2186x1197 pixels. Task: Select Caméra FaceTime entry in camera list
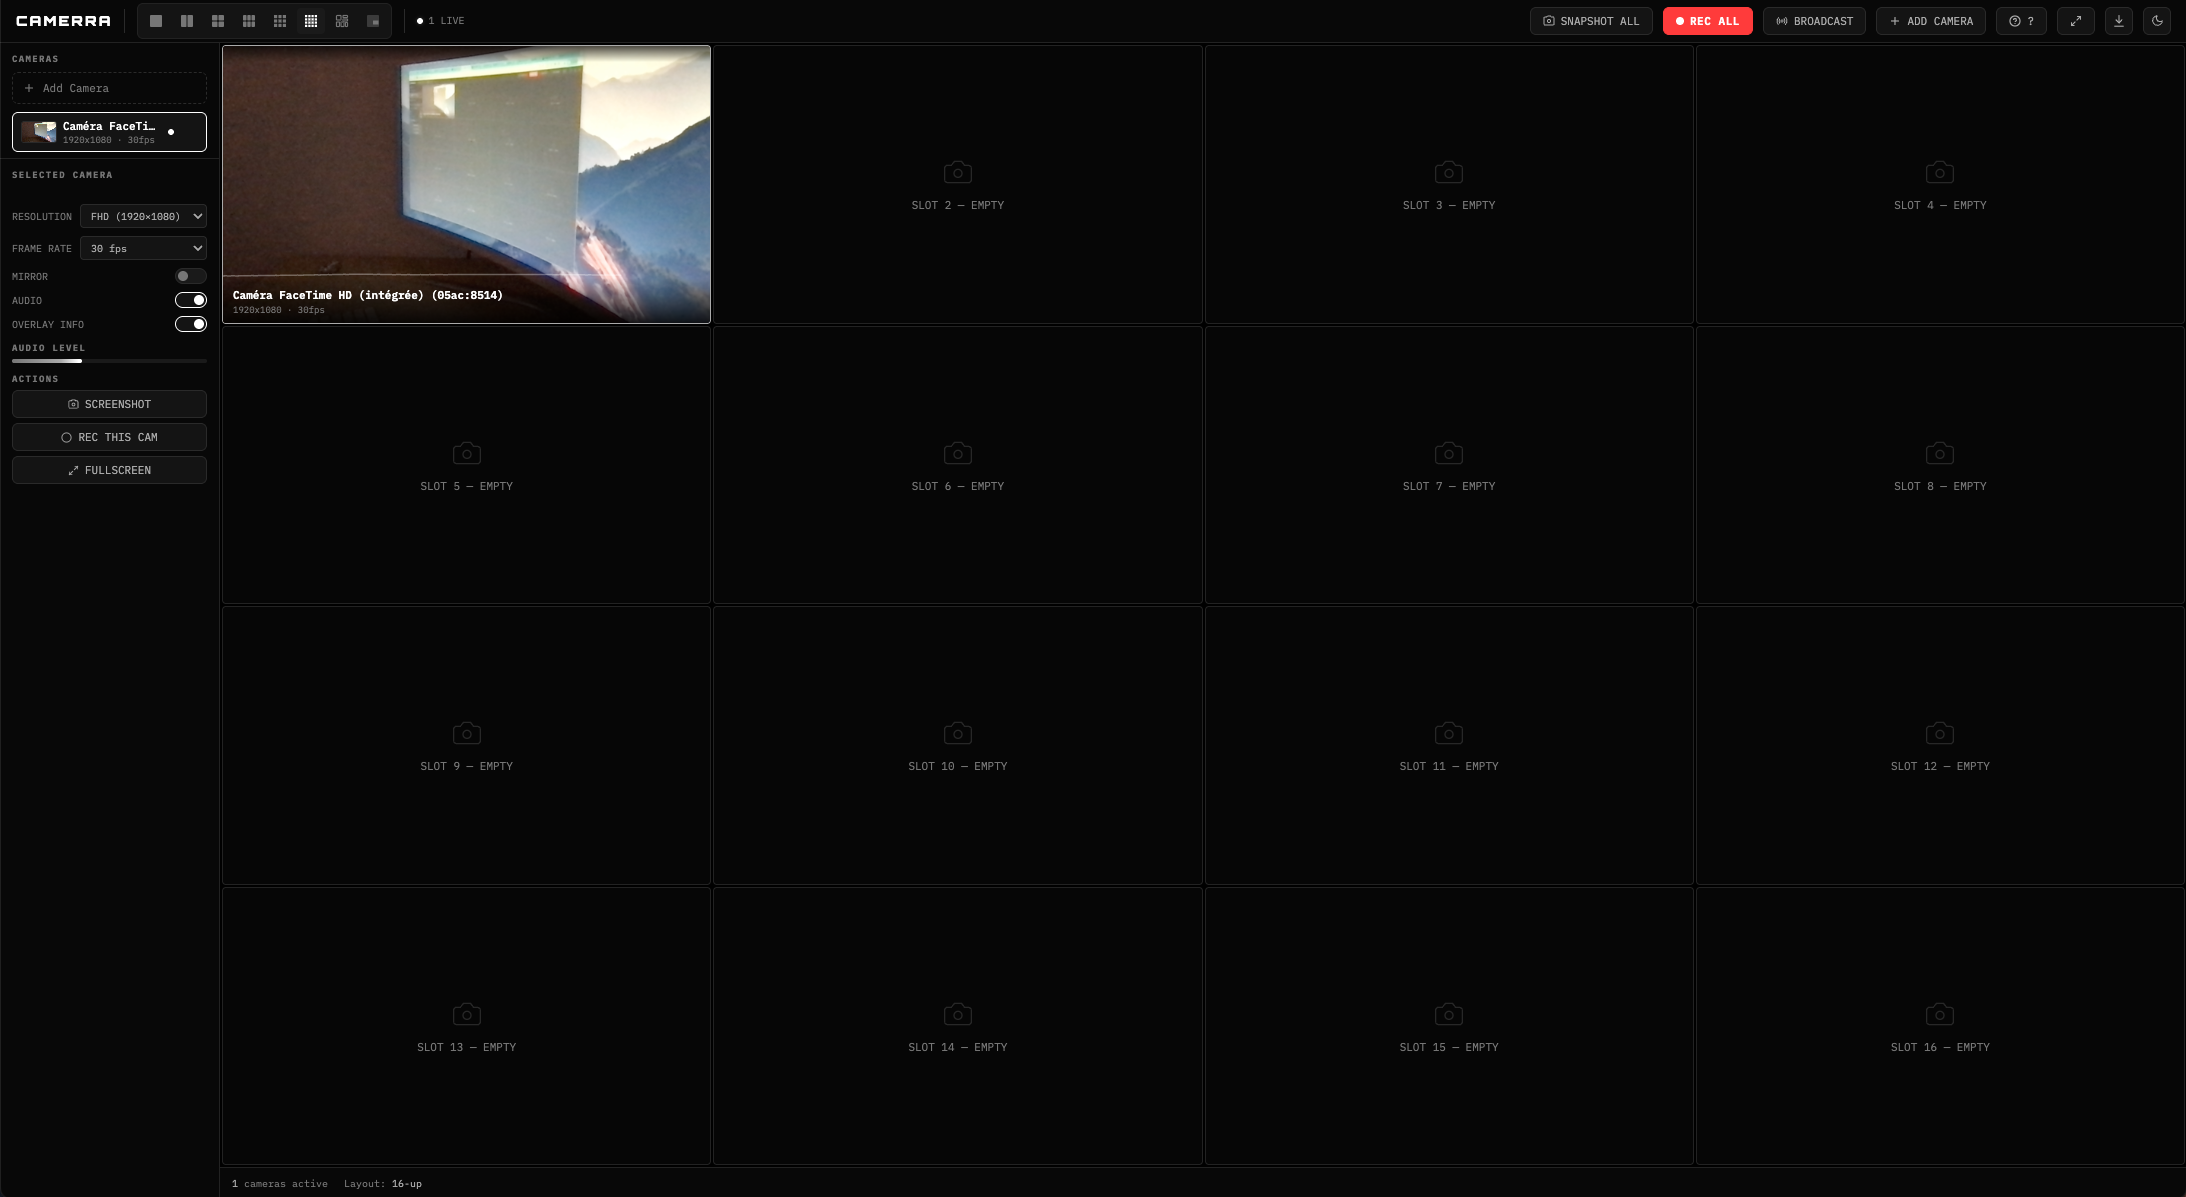point(109,132)
